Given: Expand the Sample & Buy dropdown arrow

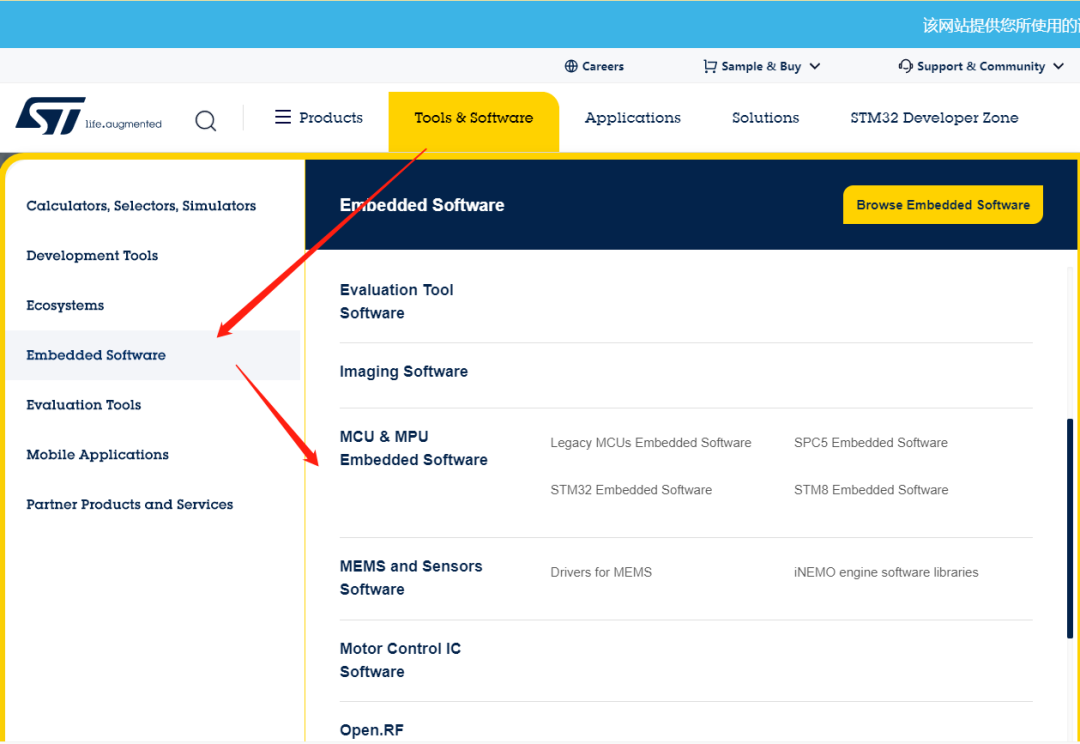Looking at the screenshot, I should 815,66.
